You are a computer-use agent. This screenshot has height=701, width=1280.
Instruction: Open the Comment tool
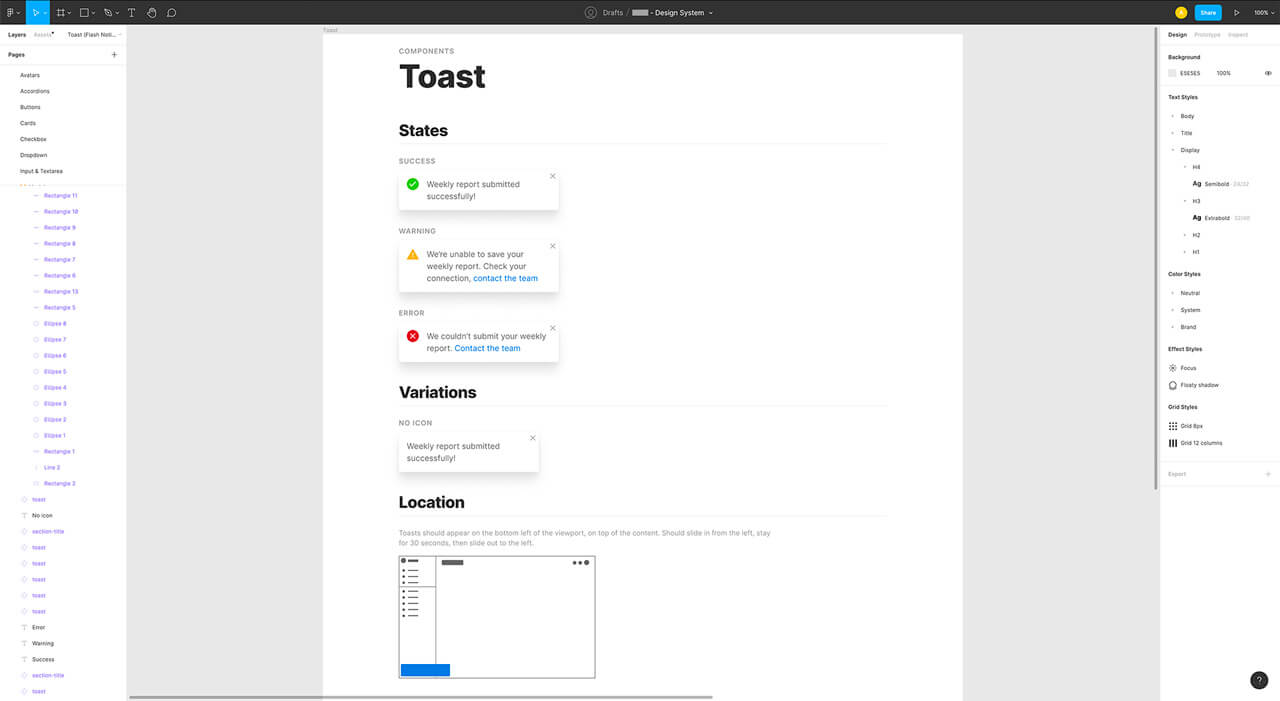(x=172, y=12)
